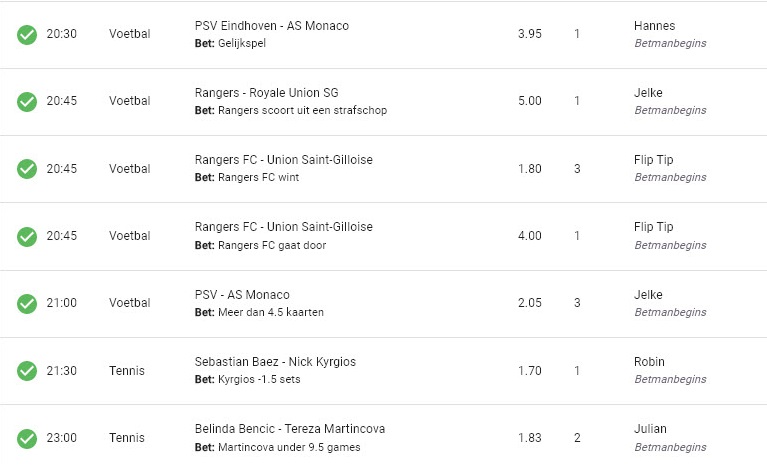767x472 pixels.
Task: Select Sebastian Baez - Nick Kyrgios match
Action: (x=275, y=362)
